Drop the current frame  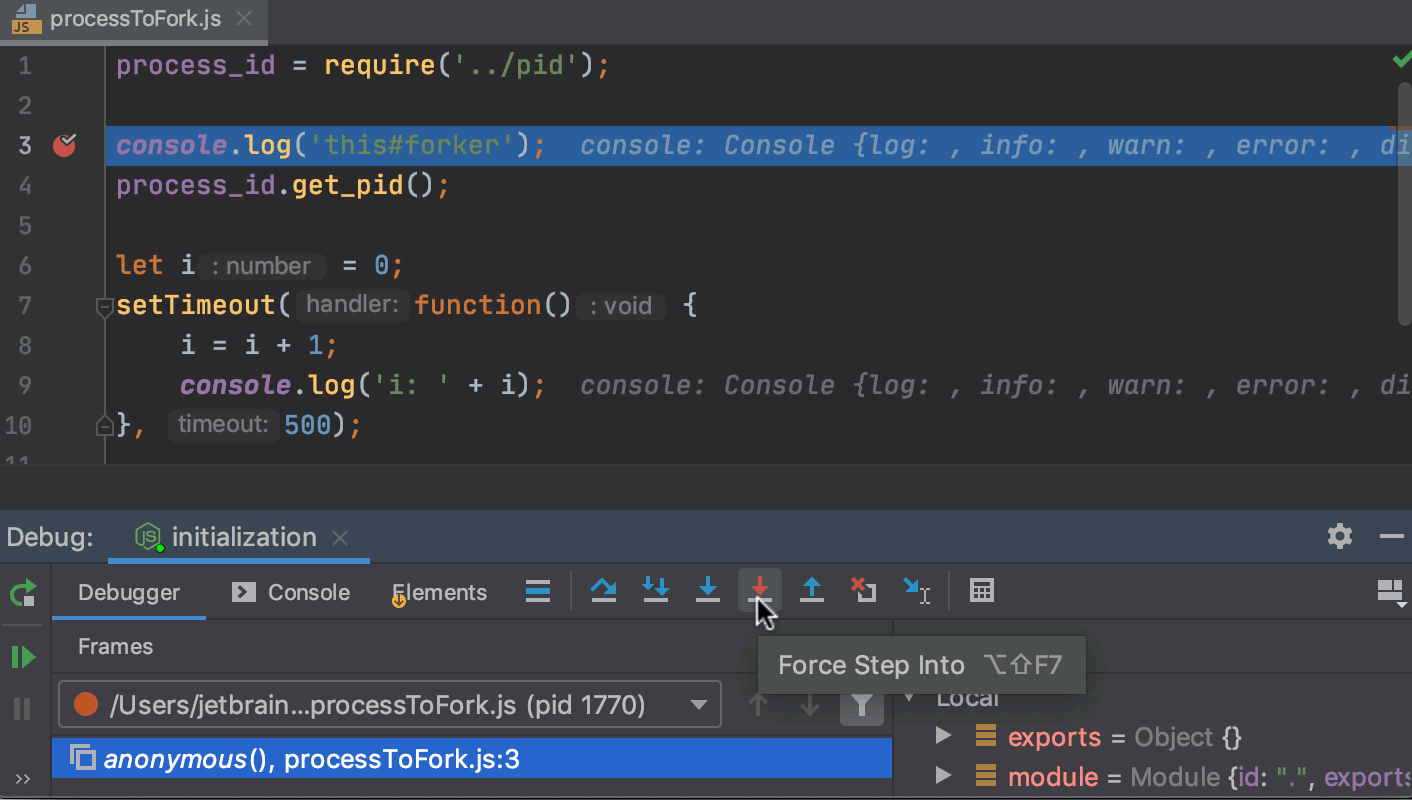[x=864, y=592]
